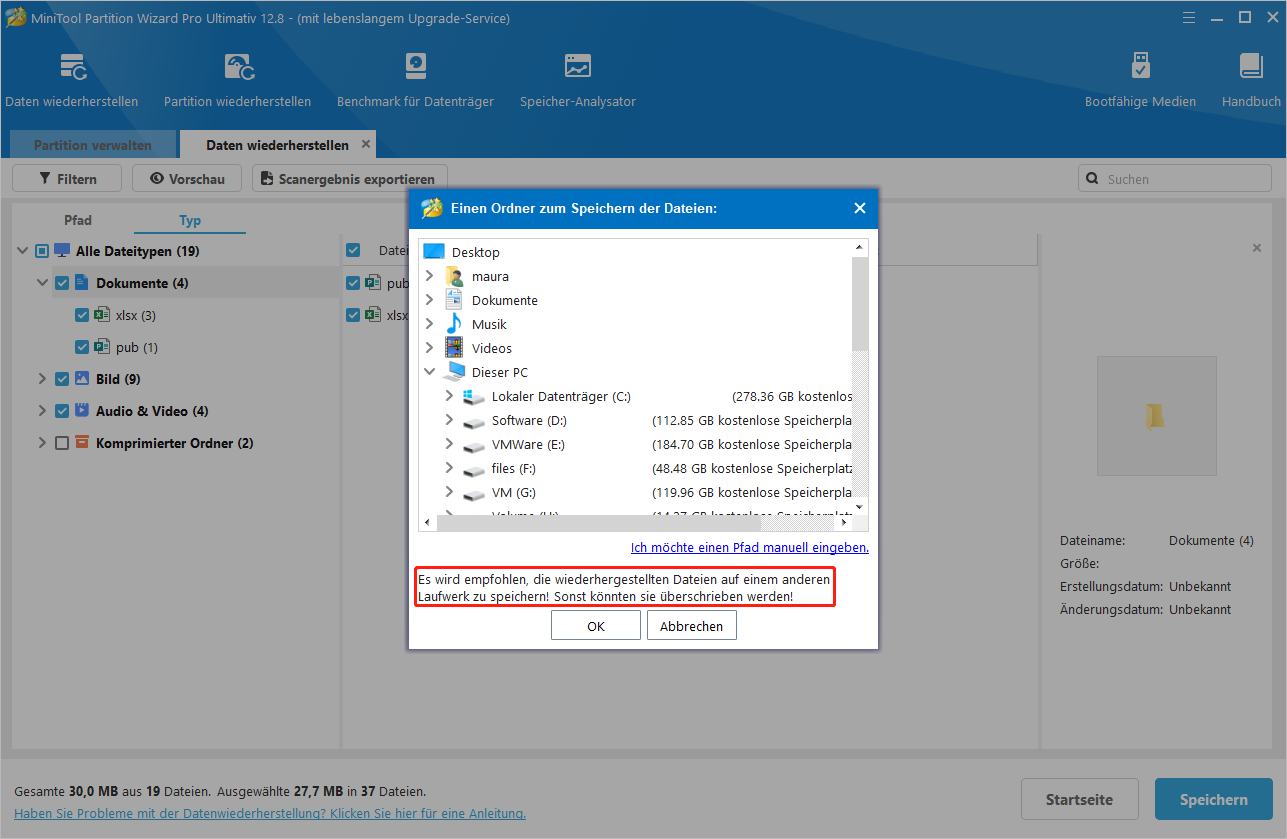The height and width of the screenshot is (839, 1287).
Task: Click the files (F:) drive icon
Action: pyautogui.click(x=475, y=469)
